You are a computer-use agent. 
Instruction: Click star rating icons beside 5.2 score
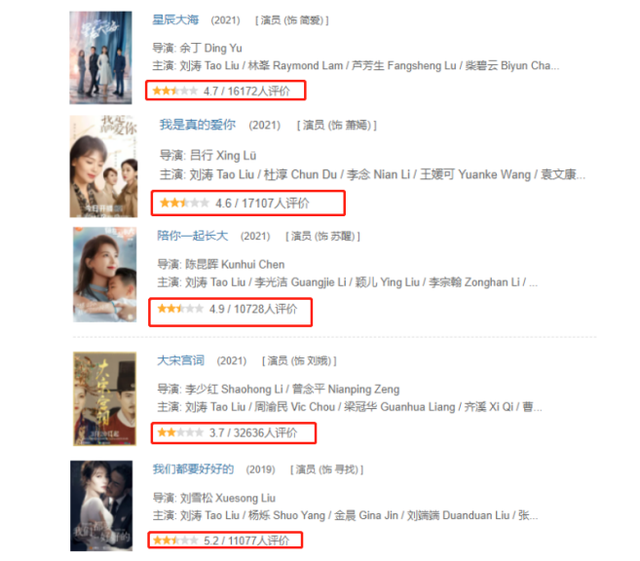pos(175,540)
